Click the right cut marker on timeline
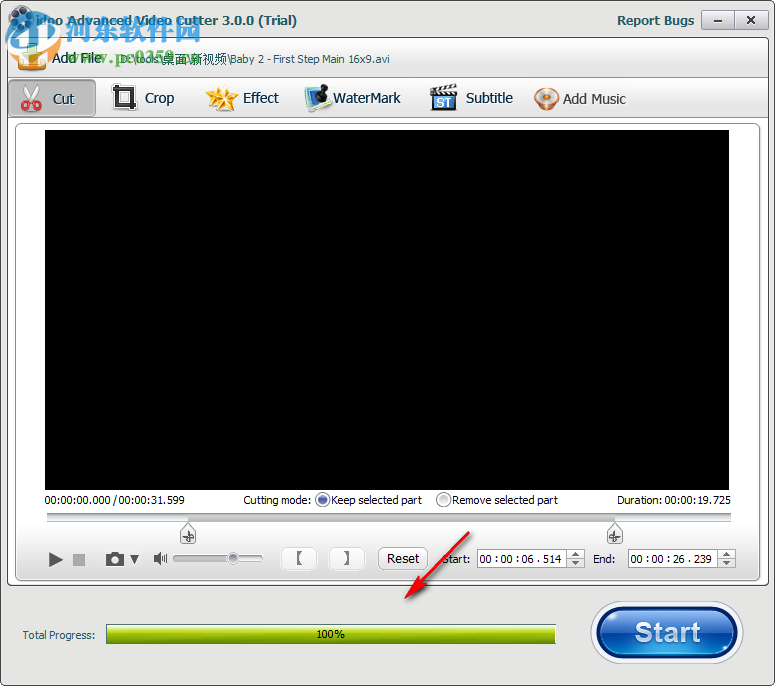 coord(614,534)
